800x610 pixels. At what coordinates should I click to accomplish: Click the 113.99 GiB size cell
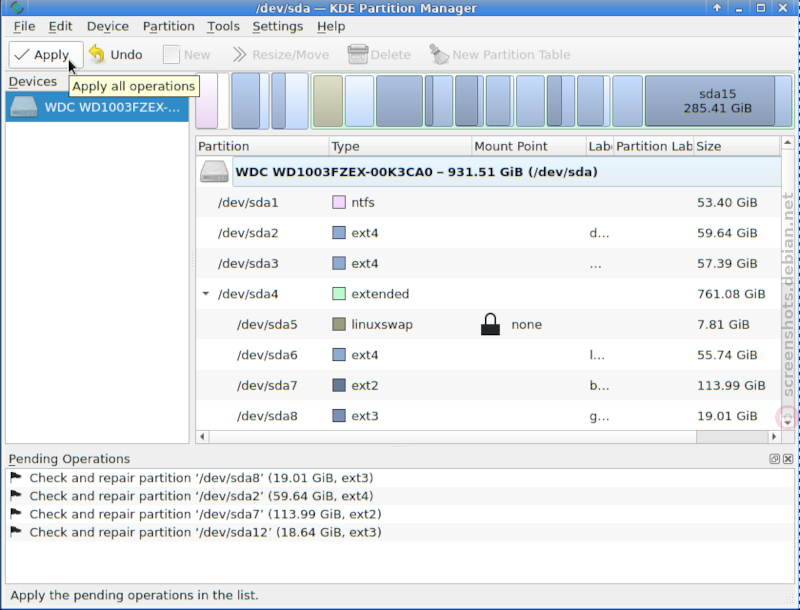point(731,386)
